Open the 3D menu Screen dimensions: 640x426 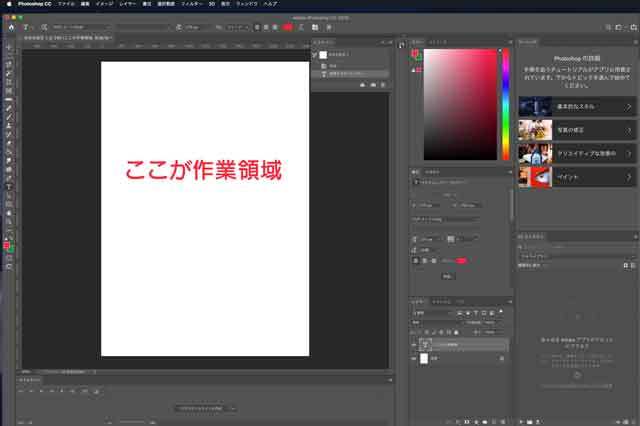[212, 4]
